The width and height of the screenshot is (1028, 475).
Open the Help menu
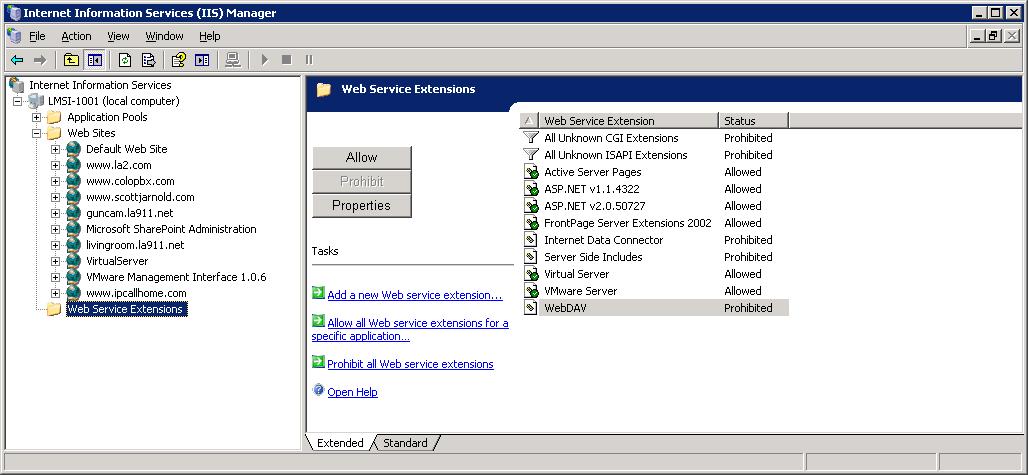coord(210,36)
